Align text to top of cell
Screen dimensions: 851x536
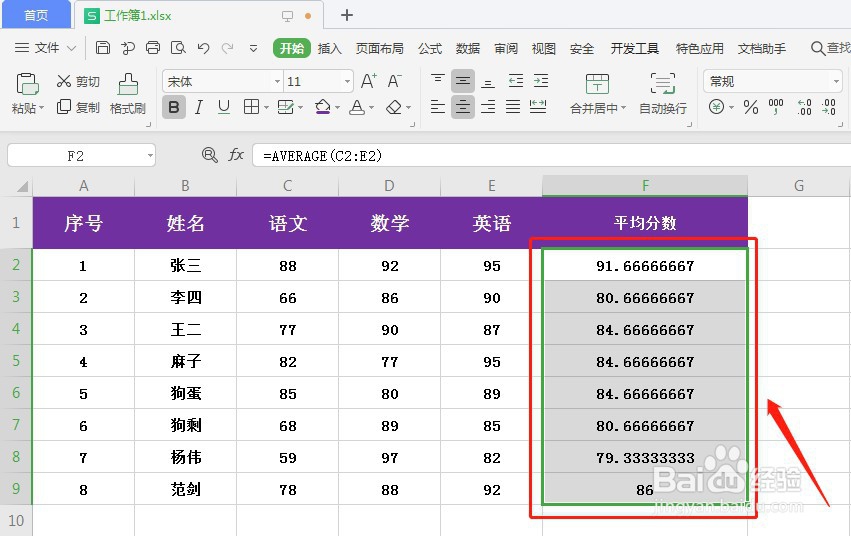pyautogui.click(x=437, y=81)
